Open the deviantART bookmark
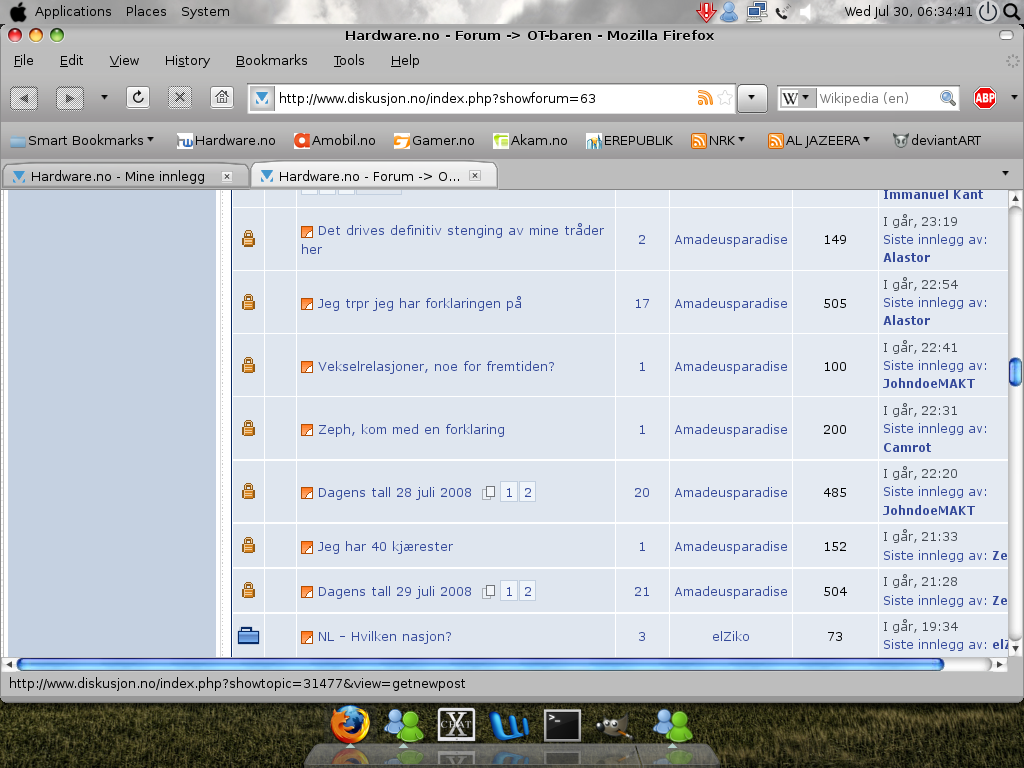Screen dimensions: 1024x768 (x=936, y=140)
